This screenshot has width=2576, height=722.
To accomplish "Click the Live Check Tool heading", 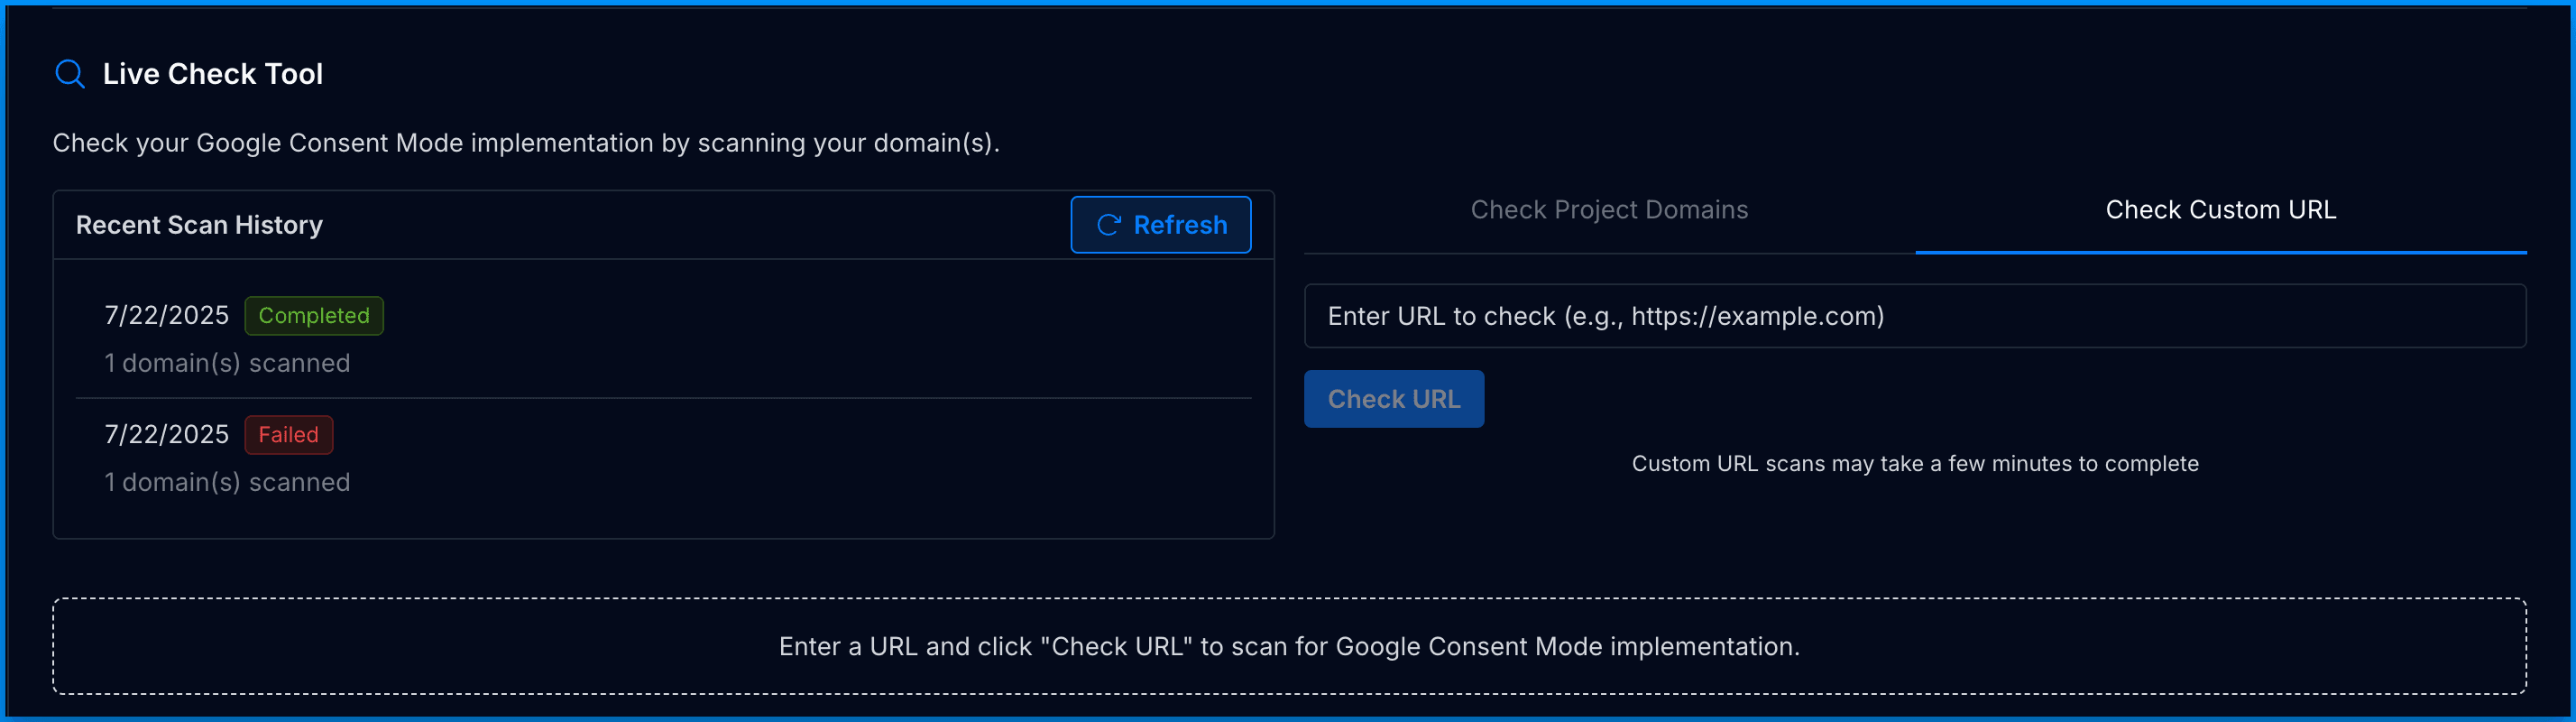I will [213, 74].
